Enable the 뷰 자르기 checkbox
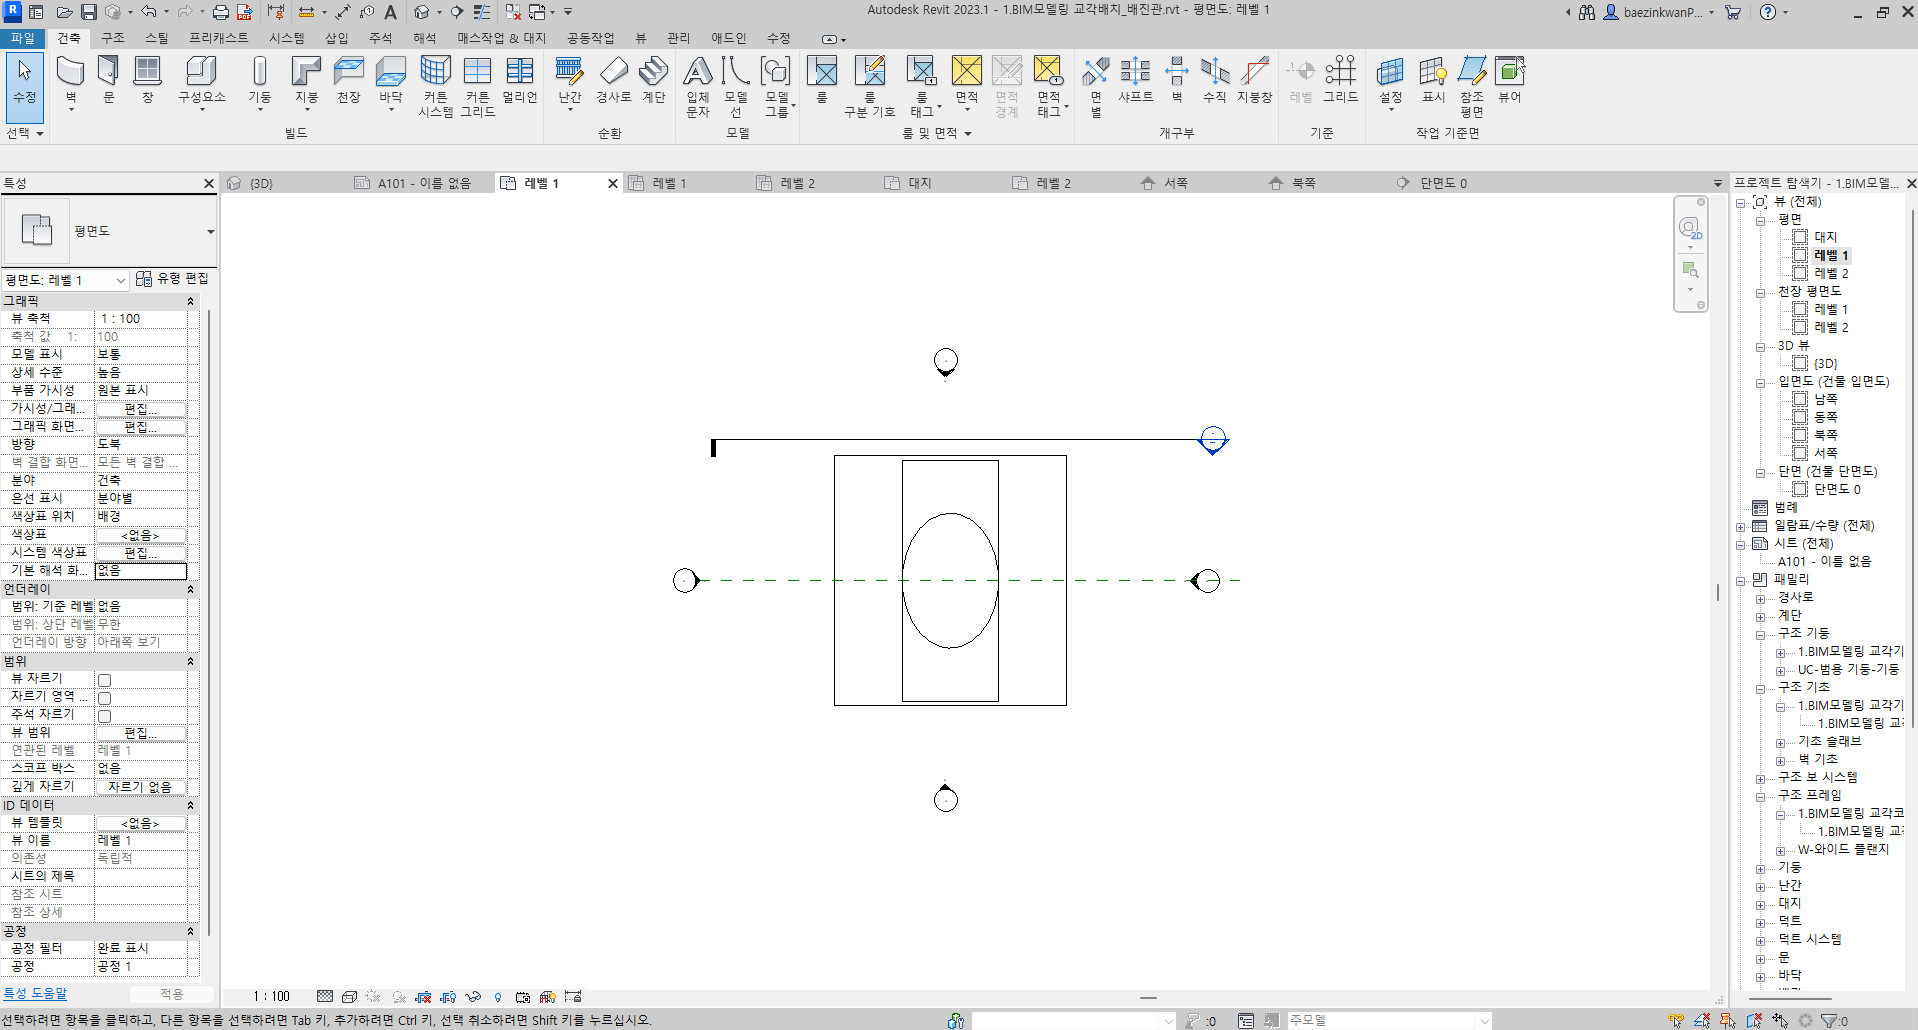Screen dimensions: 1918x1030 point(105,680)
